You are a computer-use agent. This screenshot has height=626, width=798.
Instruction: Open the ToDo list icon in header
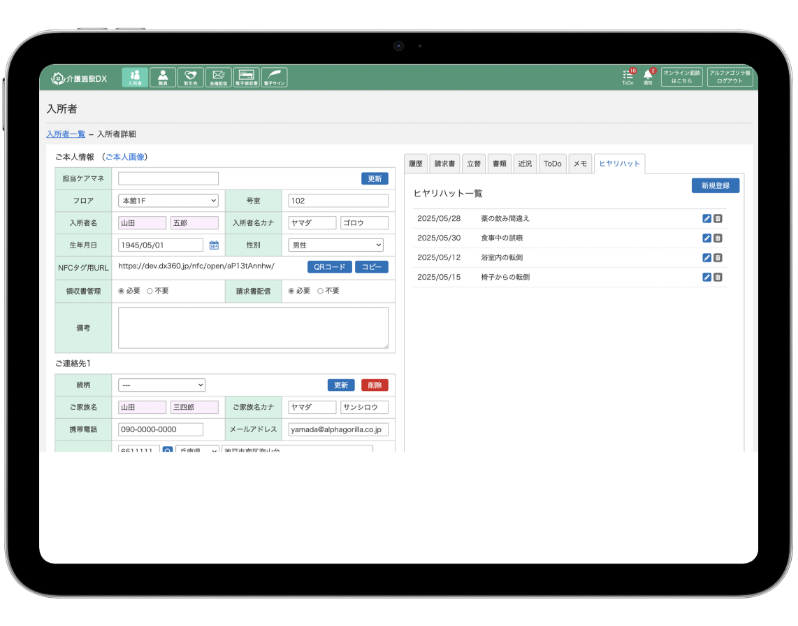[x=628, y=77]
